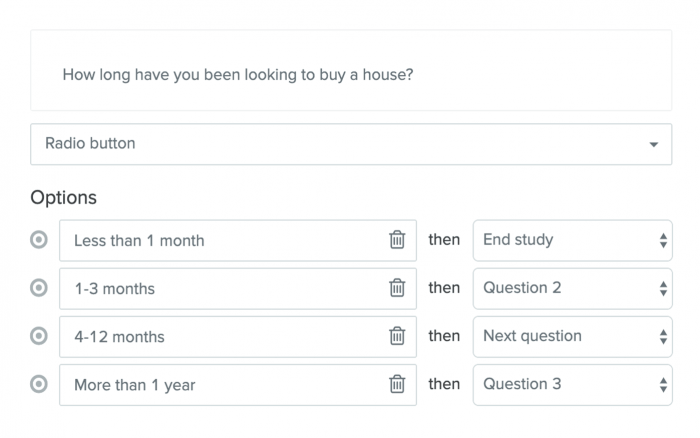This screenshot has height=438, width=700.
Task: Expand the 'Question 3' logic dropdown
Action: coord(572,384)
